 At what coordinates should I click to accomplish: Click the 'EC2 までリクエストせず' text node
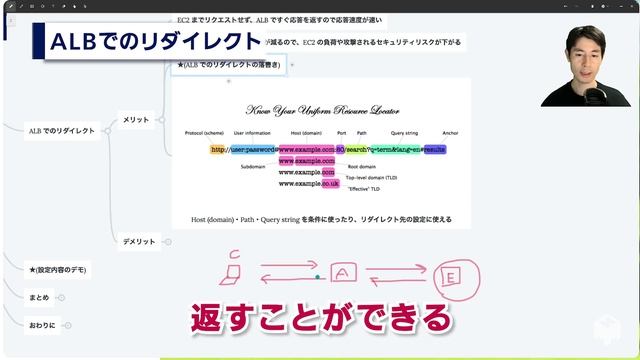[280, 20]
